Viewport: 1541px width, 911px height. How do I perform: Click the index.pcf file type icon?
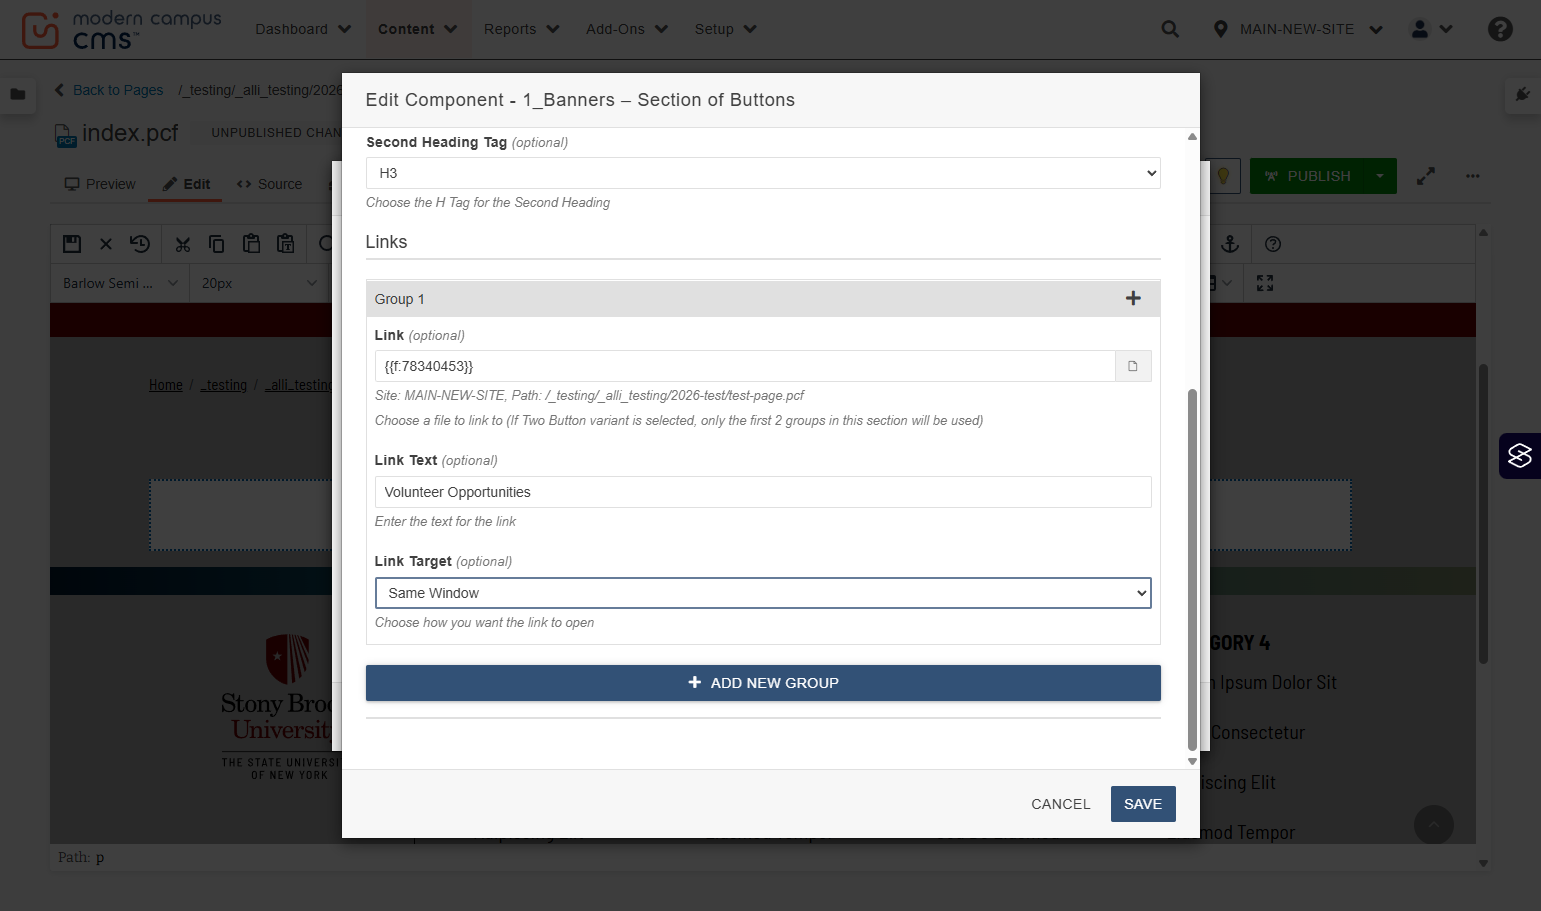click(x=65, y=135)
